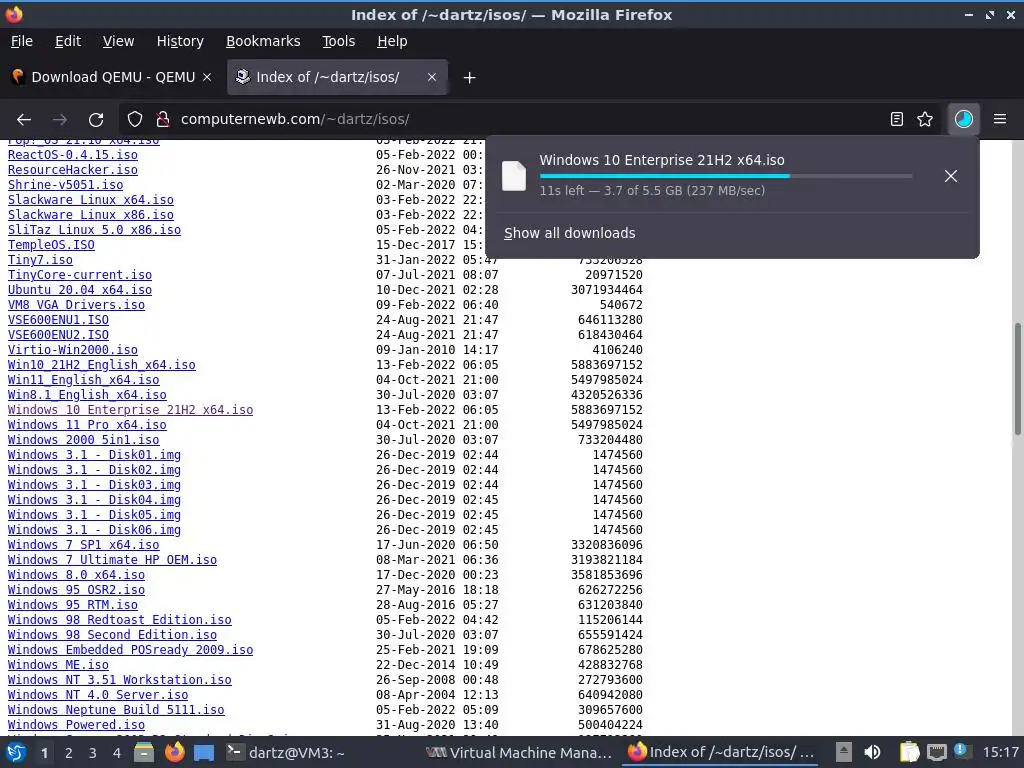Open the update notifier tray icon

coord(962,752)
